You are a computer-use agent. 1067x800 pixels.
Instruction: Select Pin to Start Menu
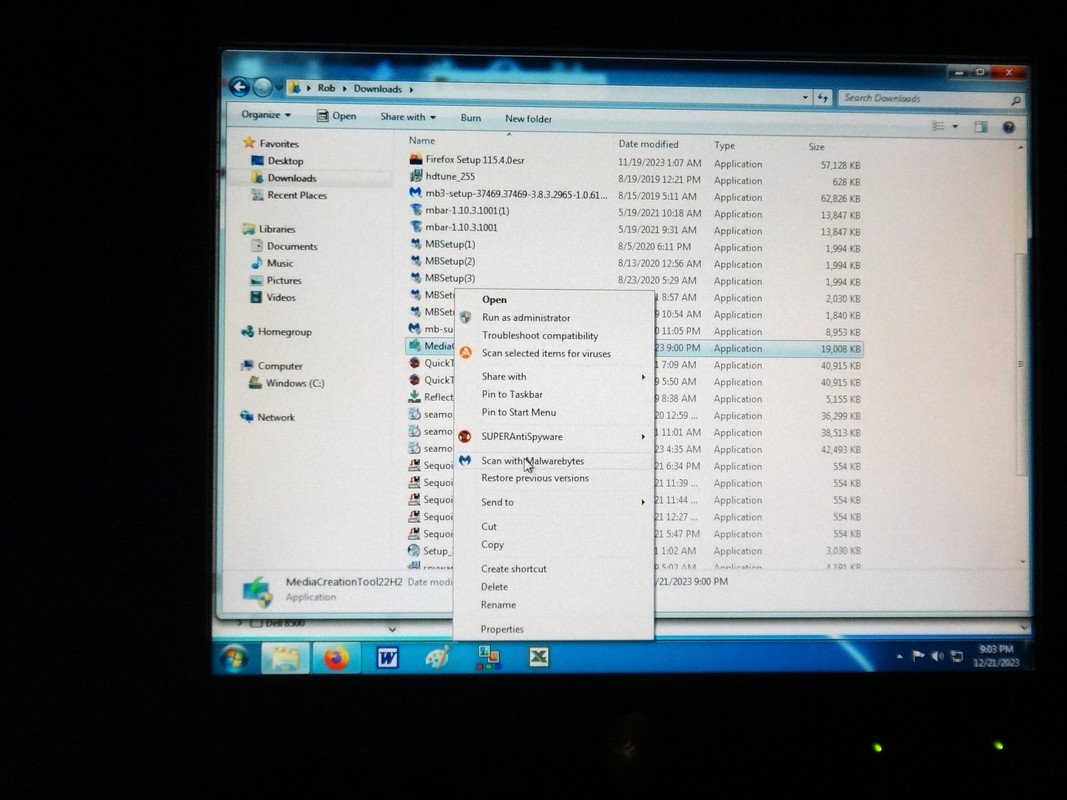(x=519, y=412)
